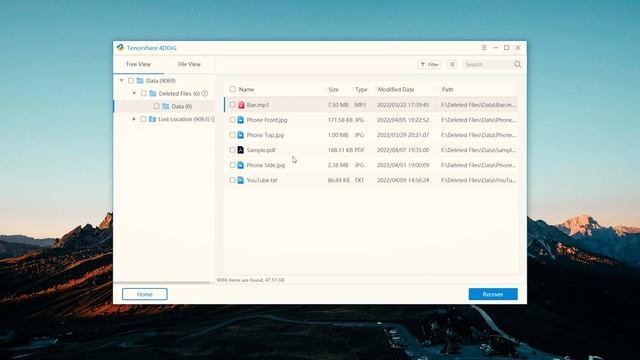640x360 pixels.
Task: Check the select-all checkbox in Name header
Action: pos(233,89)
